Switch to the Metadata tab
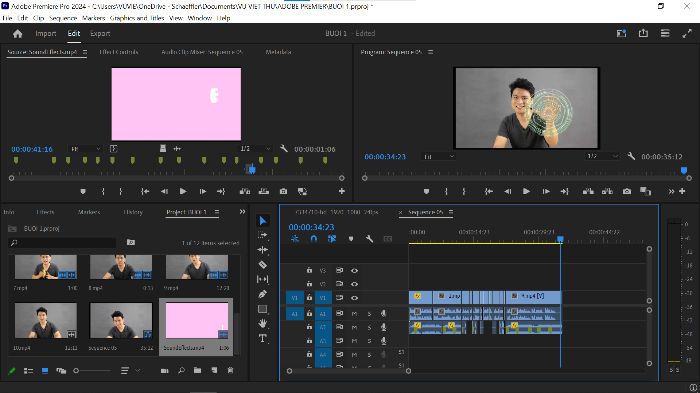 click(278, 52)
